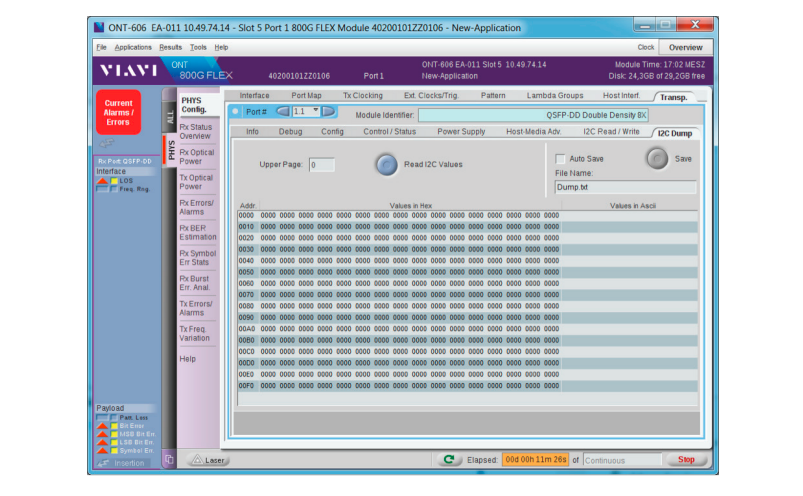The width and height of the screenshot is (803, 496).
Task: Open the Config sub-tab
Action: tap(332, 132)
